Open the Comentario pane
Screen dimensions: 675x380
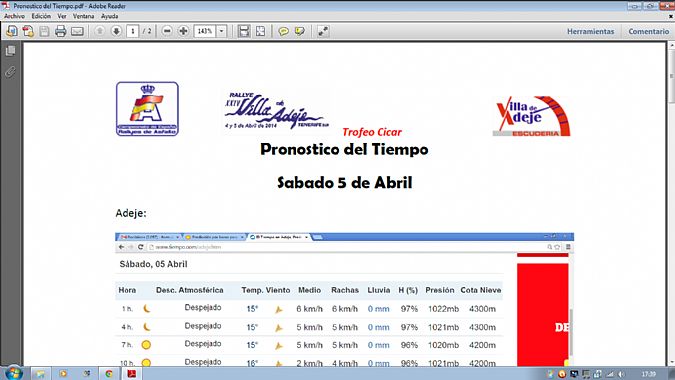pyautogui.click(x=648, y=31)
